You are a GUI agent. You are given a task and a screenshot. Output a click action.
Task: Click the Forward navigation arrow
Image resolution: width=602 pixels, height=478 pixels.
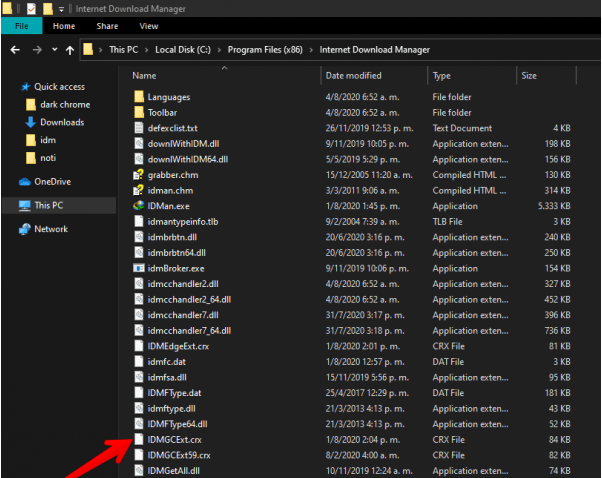[37, 50]
